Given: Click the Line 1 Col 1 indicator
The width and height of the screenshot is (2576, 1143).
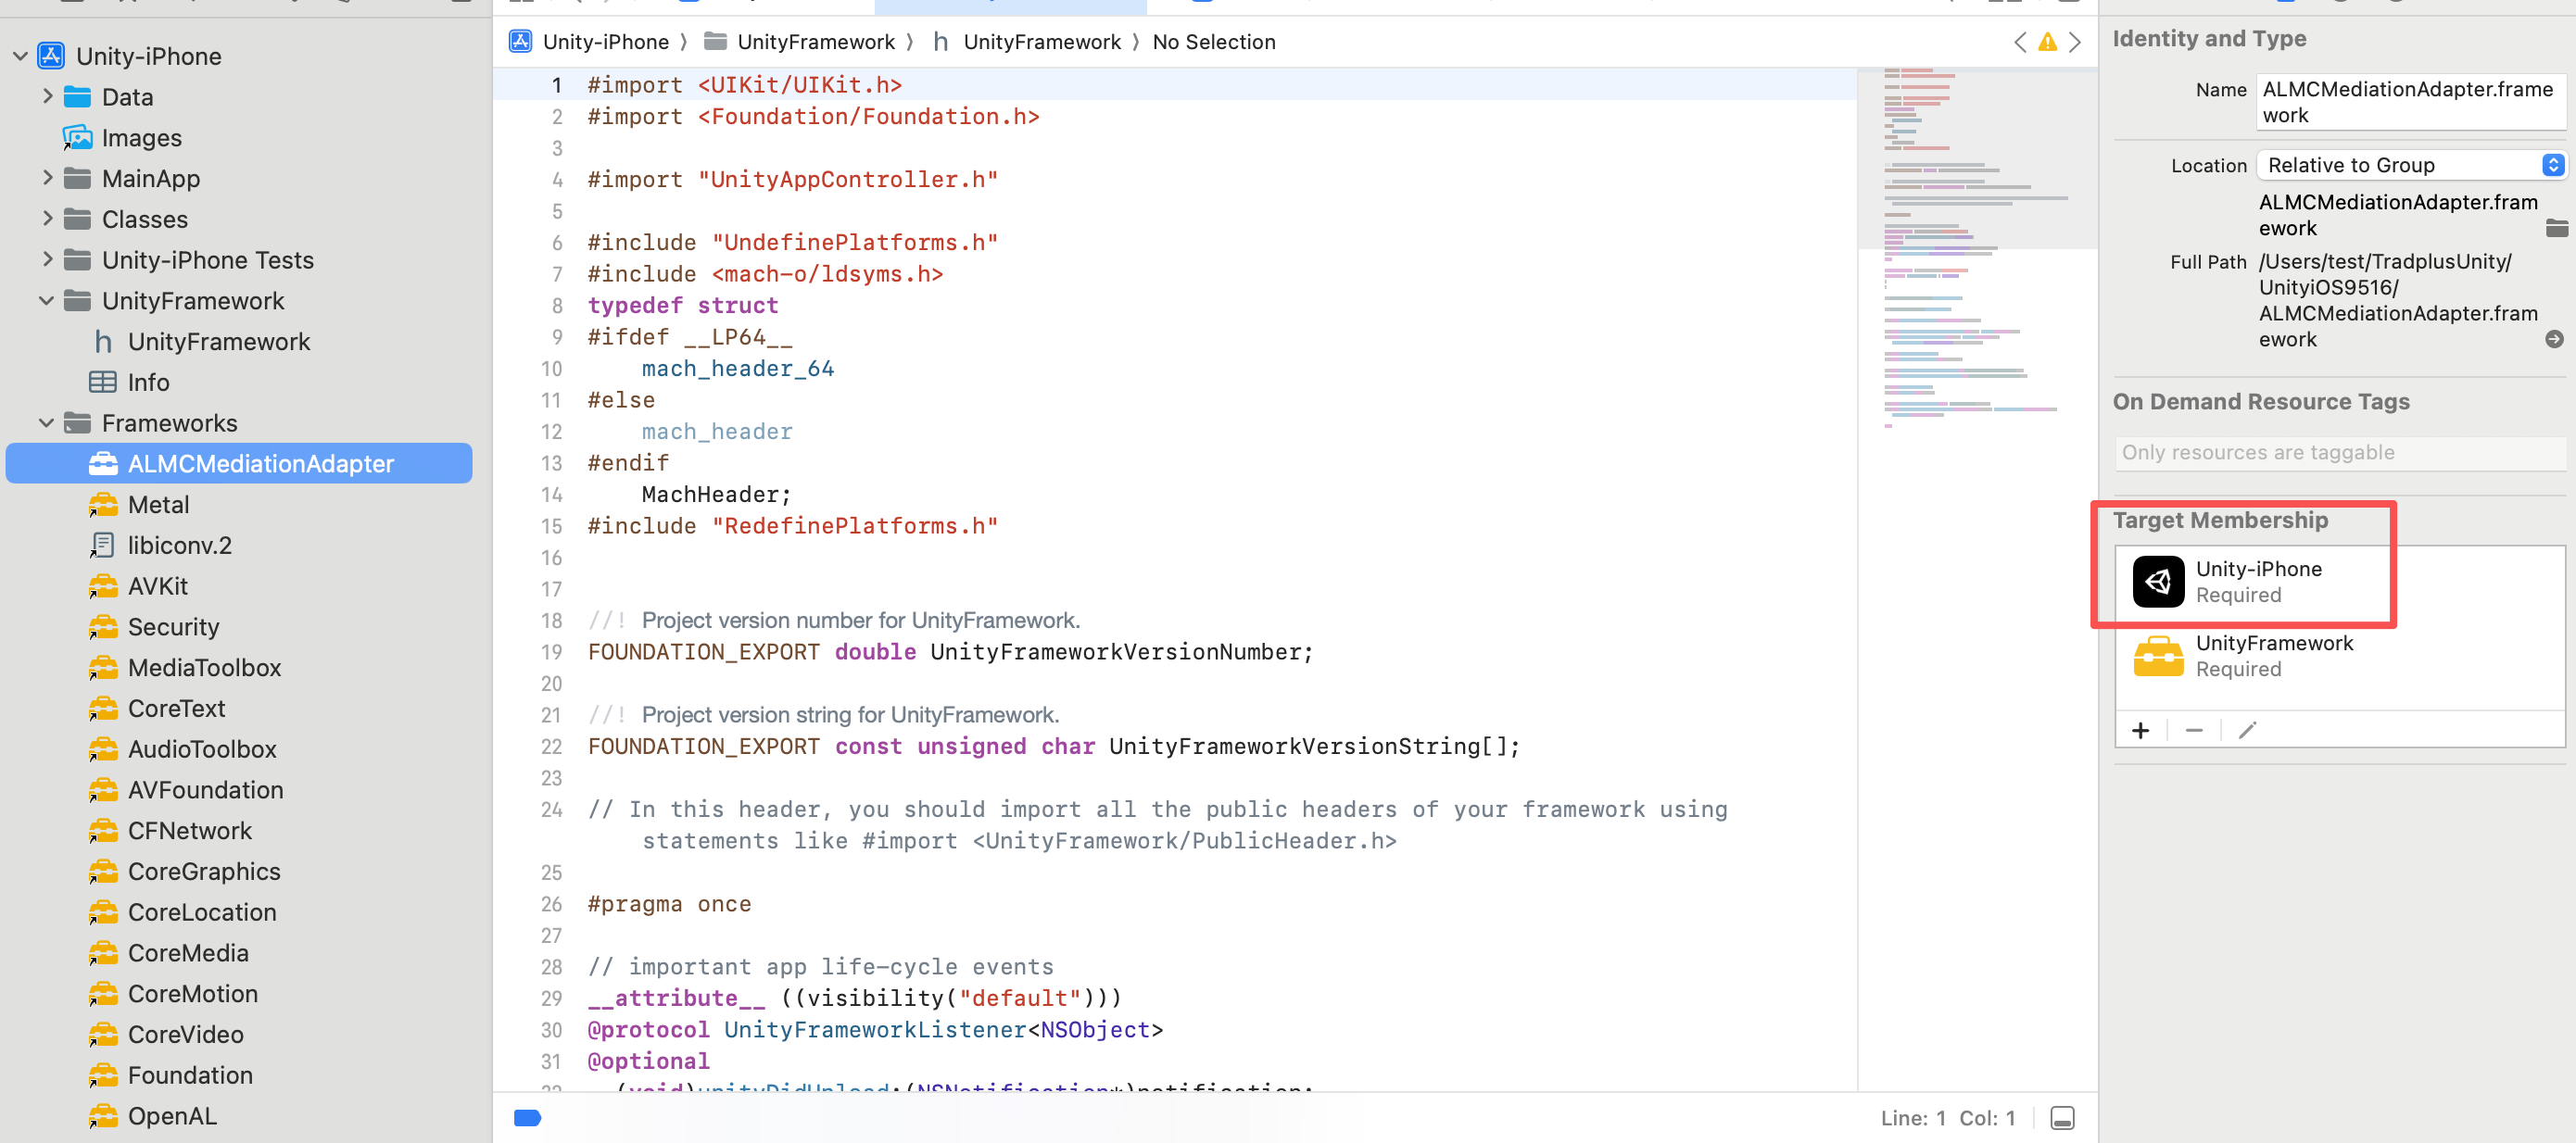Looking at the screenshot, I should [1947, 1117].
